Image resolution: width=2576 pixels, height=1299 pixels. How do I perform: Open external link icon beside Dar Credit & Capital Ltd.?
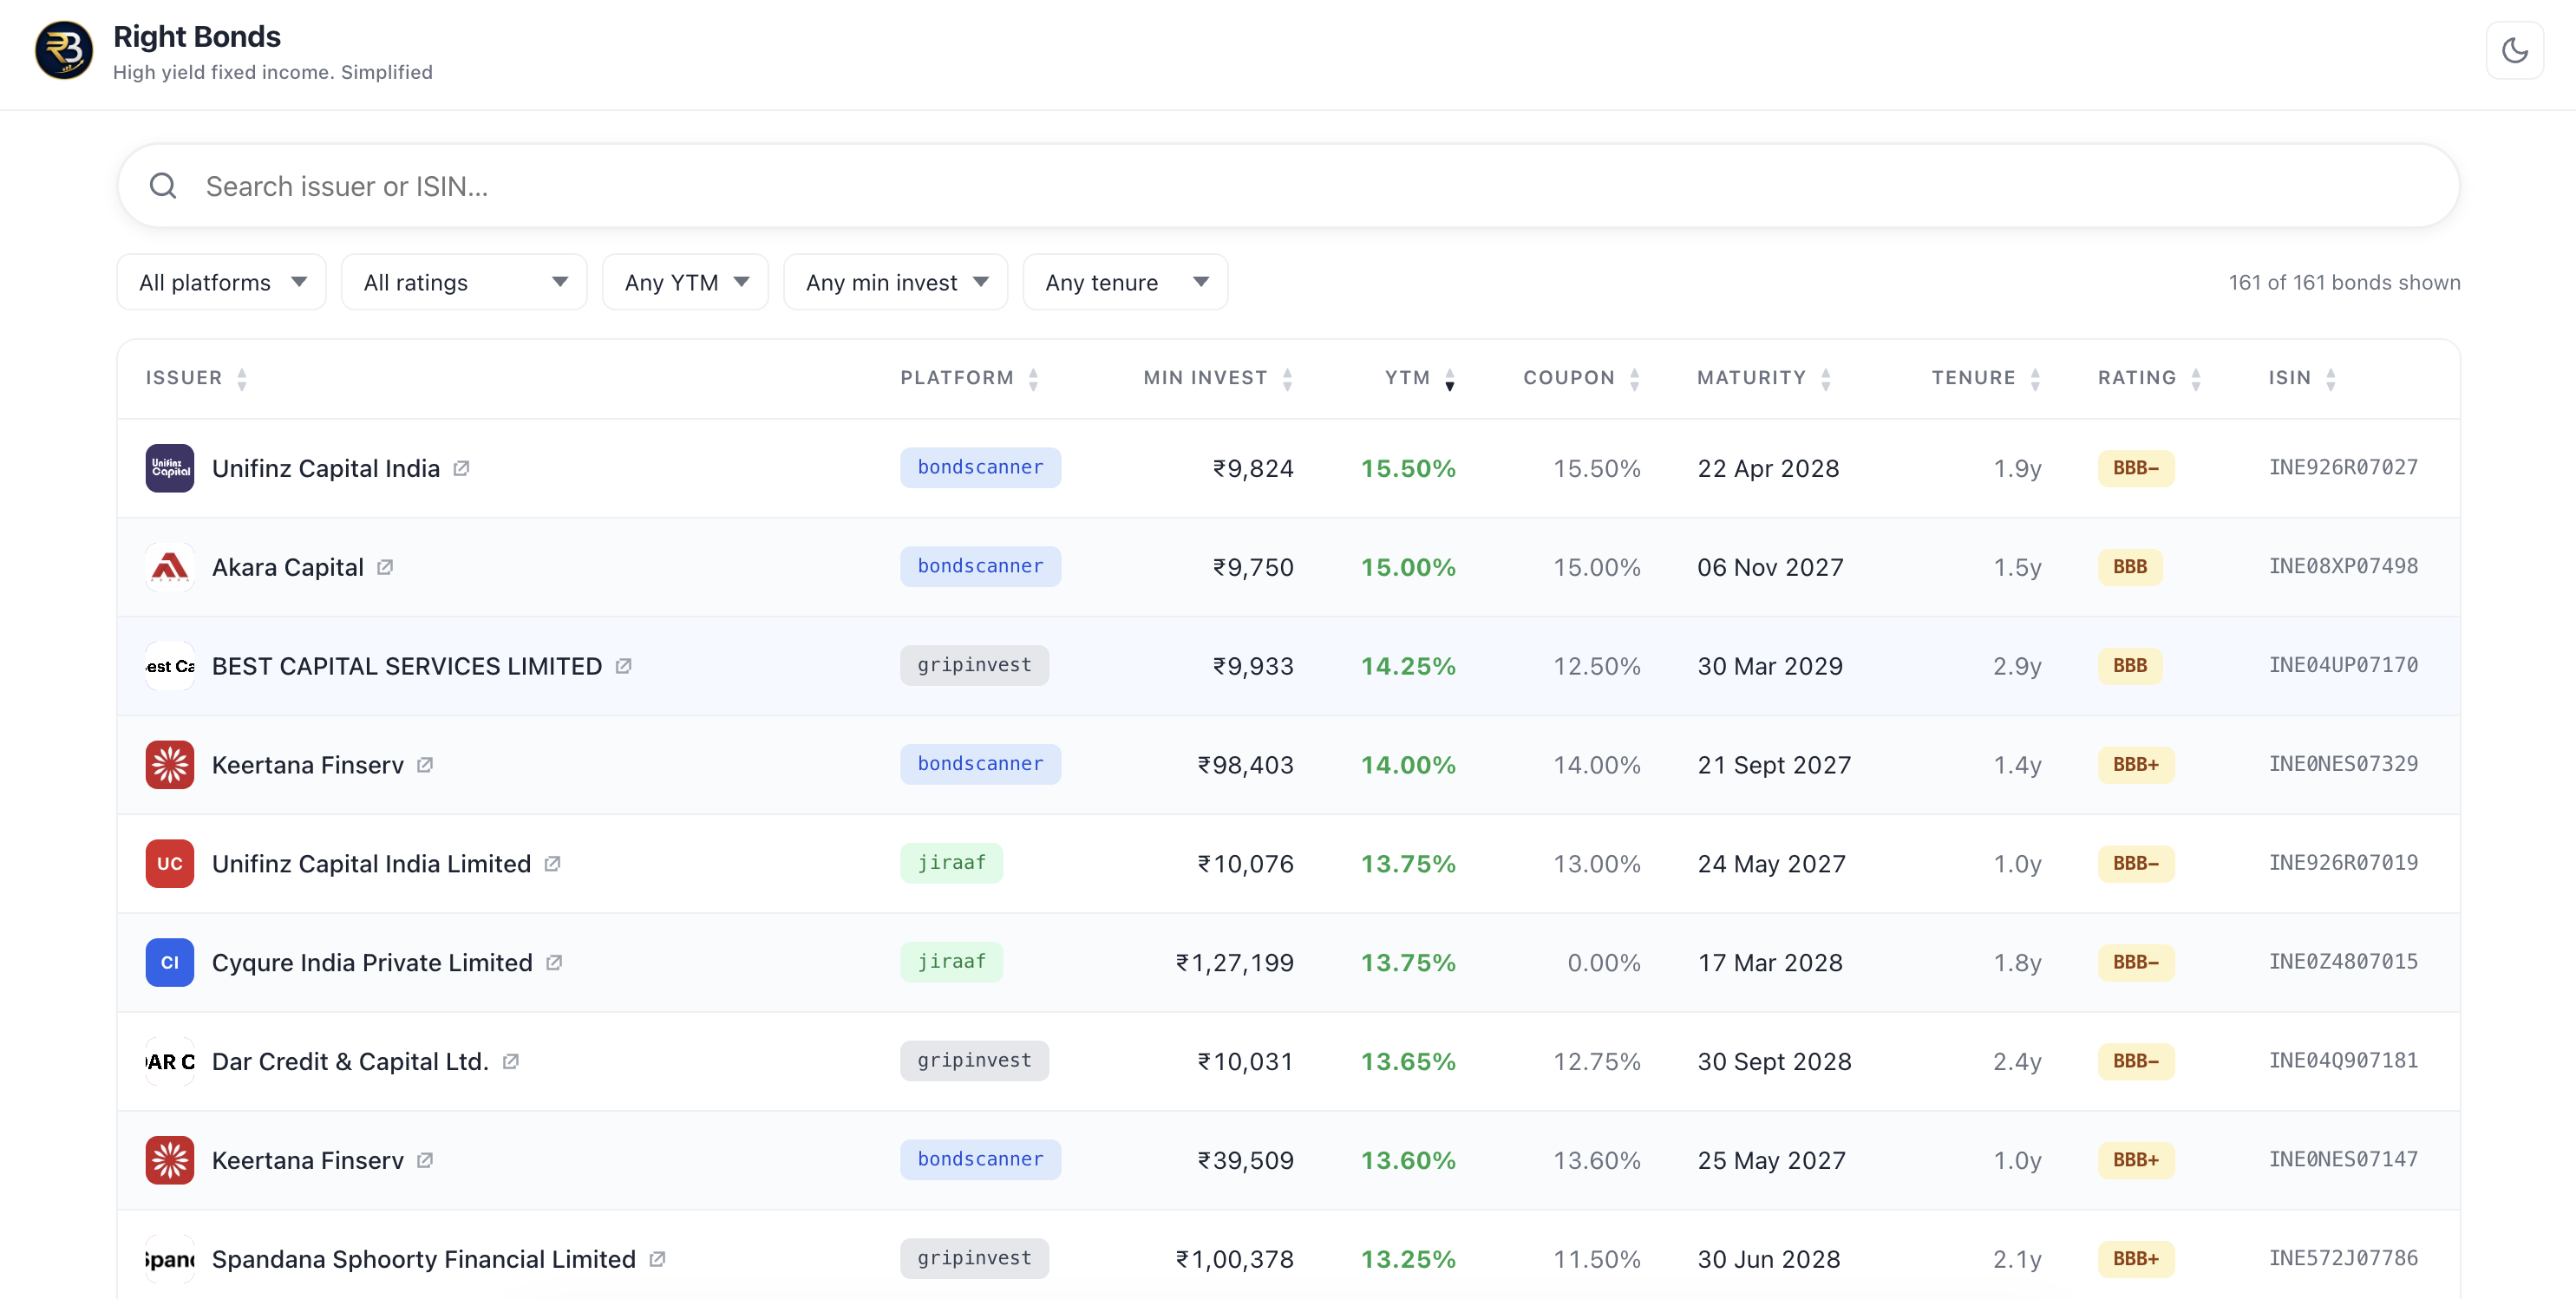pos(511,1061)
